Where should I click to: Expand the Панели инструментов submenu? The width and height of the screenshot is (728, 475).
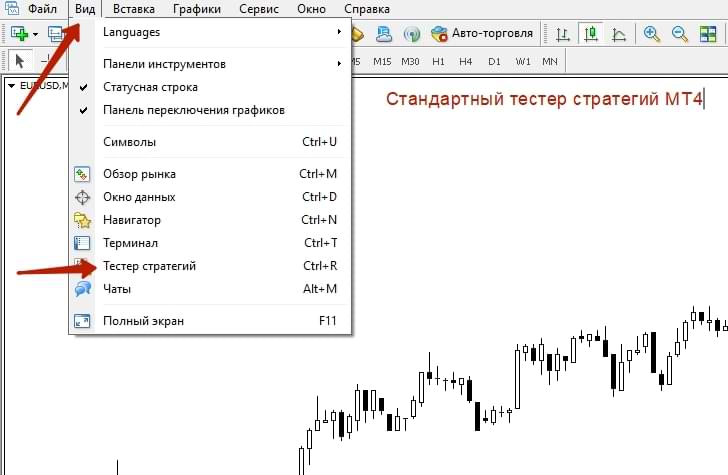point(210,64)
